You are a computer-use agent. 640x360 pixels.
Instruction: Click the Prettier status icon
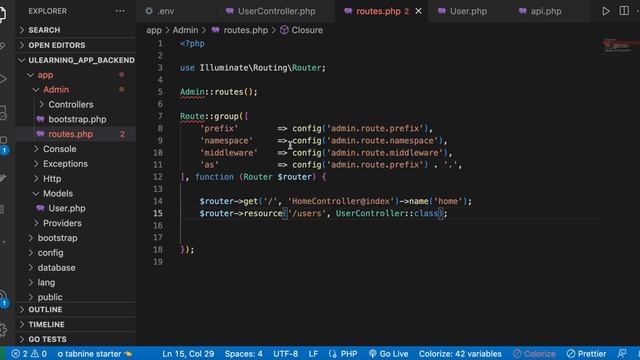(586, 354)
